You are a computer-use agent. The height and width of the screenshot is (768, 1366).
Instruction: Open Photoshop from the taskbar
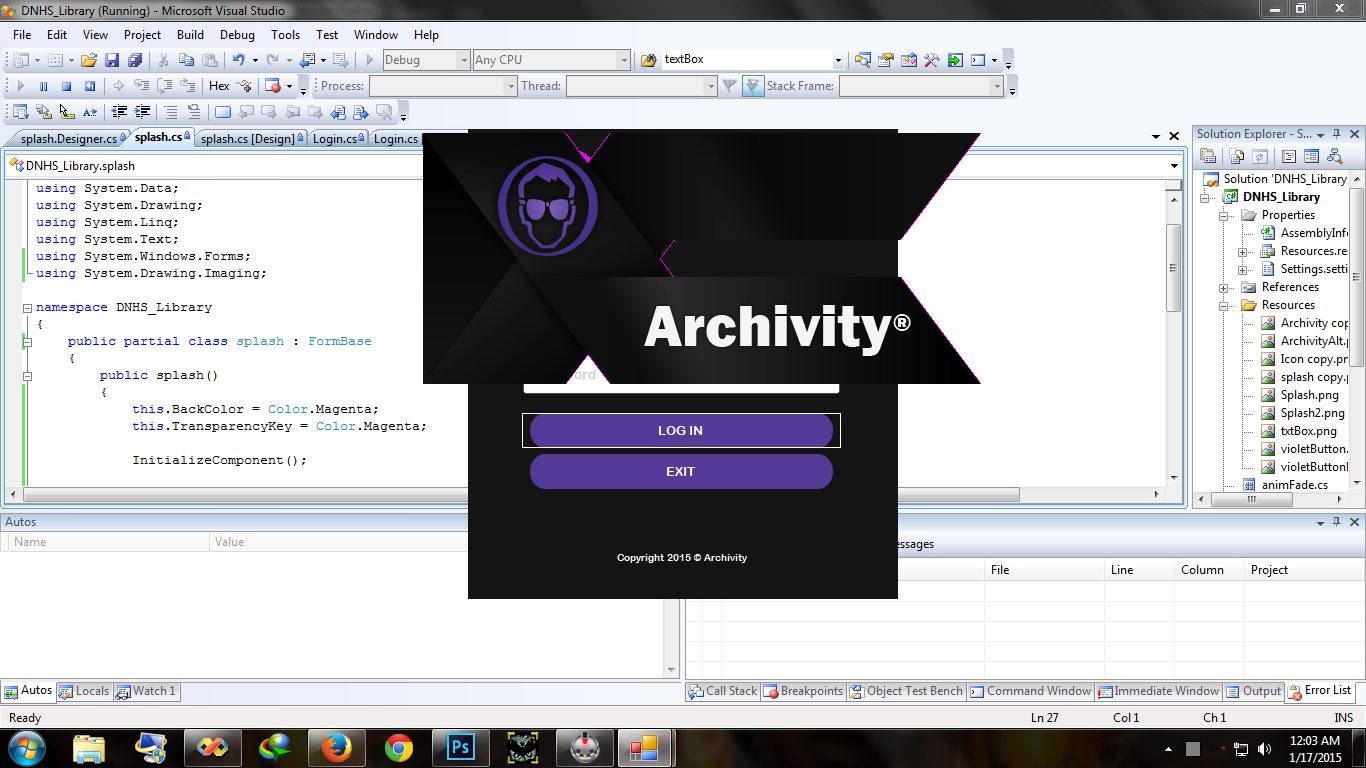point(460,747)
